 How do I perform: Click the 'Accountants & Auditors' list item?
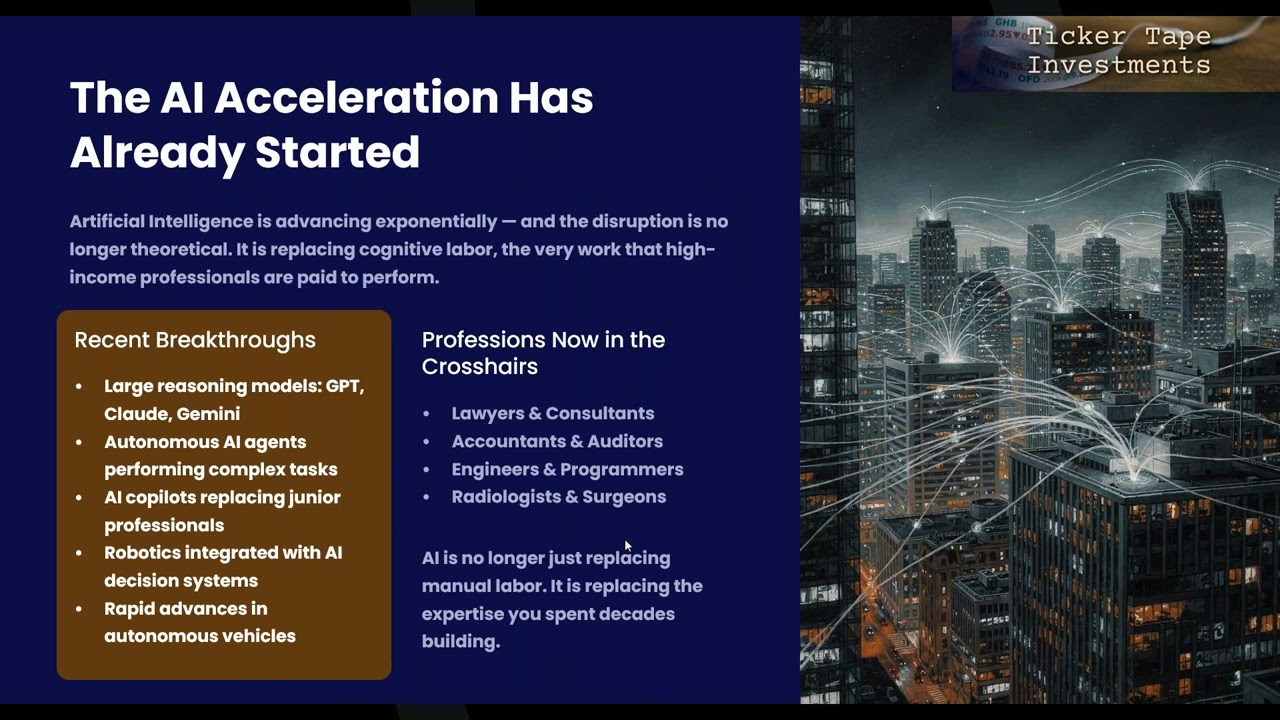click(x=557, y=441)
